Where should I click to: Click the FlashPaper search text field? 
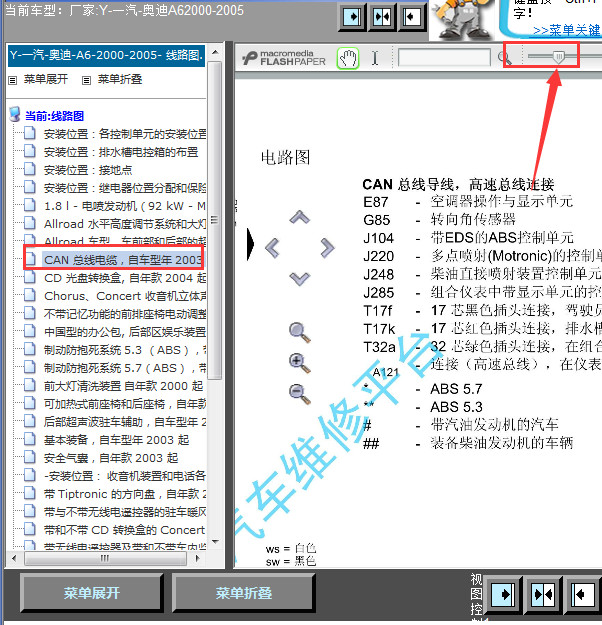pos(444,57)
